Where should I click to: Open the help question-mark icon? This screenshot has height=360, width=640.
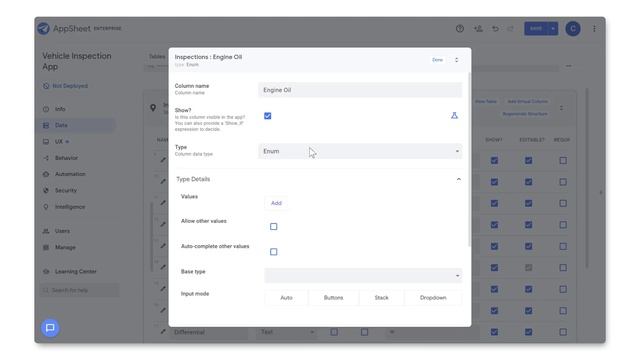tap(460, 29)
